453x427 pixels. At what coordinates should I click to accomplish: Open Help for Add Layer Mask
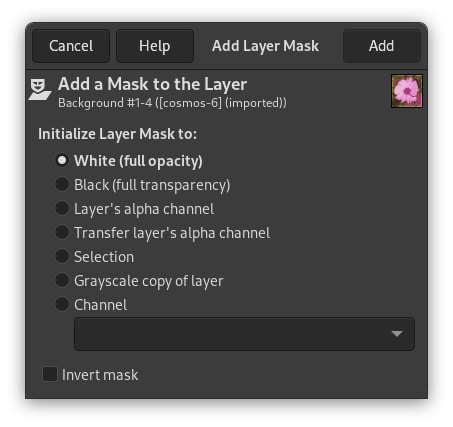click(155, 46)
